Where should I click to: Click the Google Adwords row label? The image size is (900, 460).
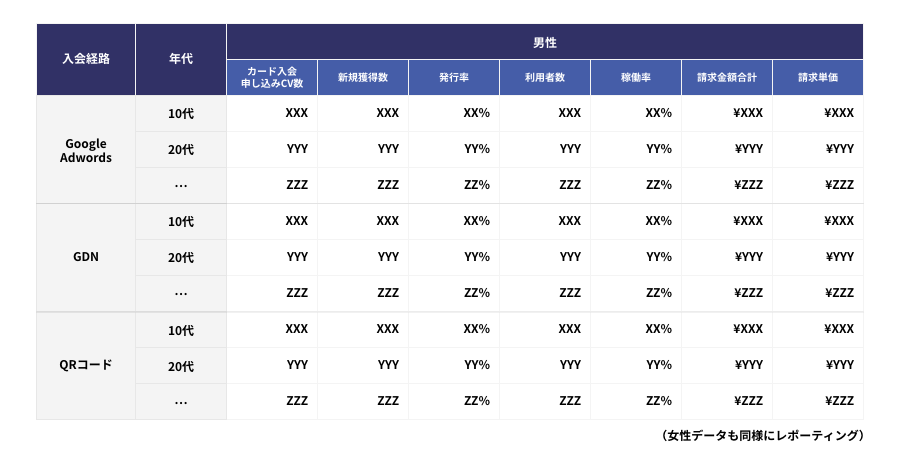pyautogui.click(x=86, y=150)
